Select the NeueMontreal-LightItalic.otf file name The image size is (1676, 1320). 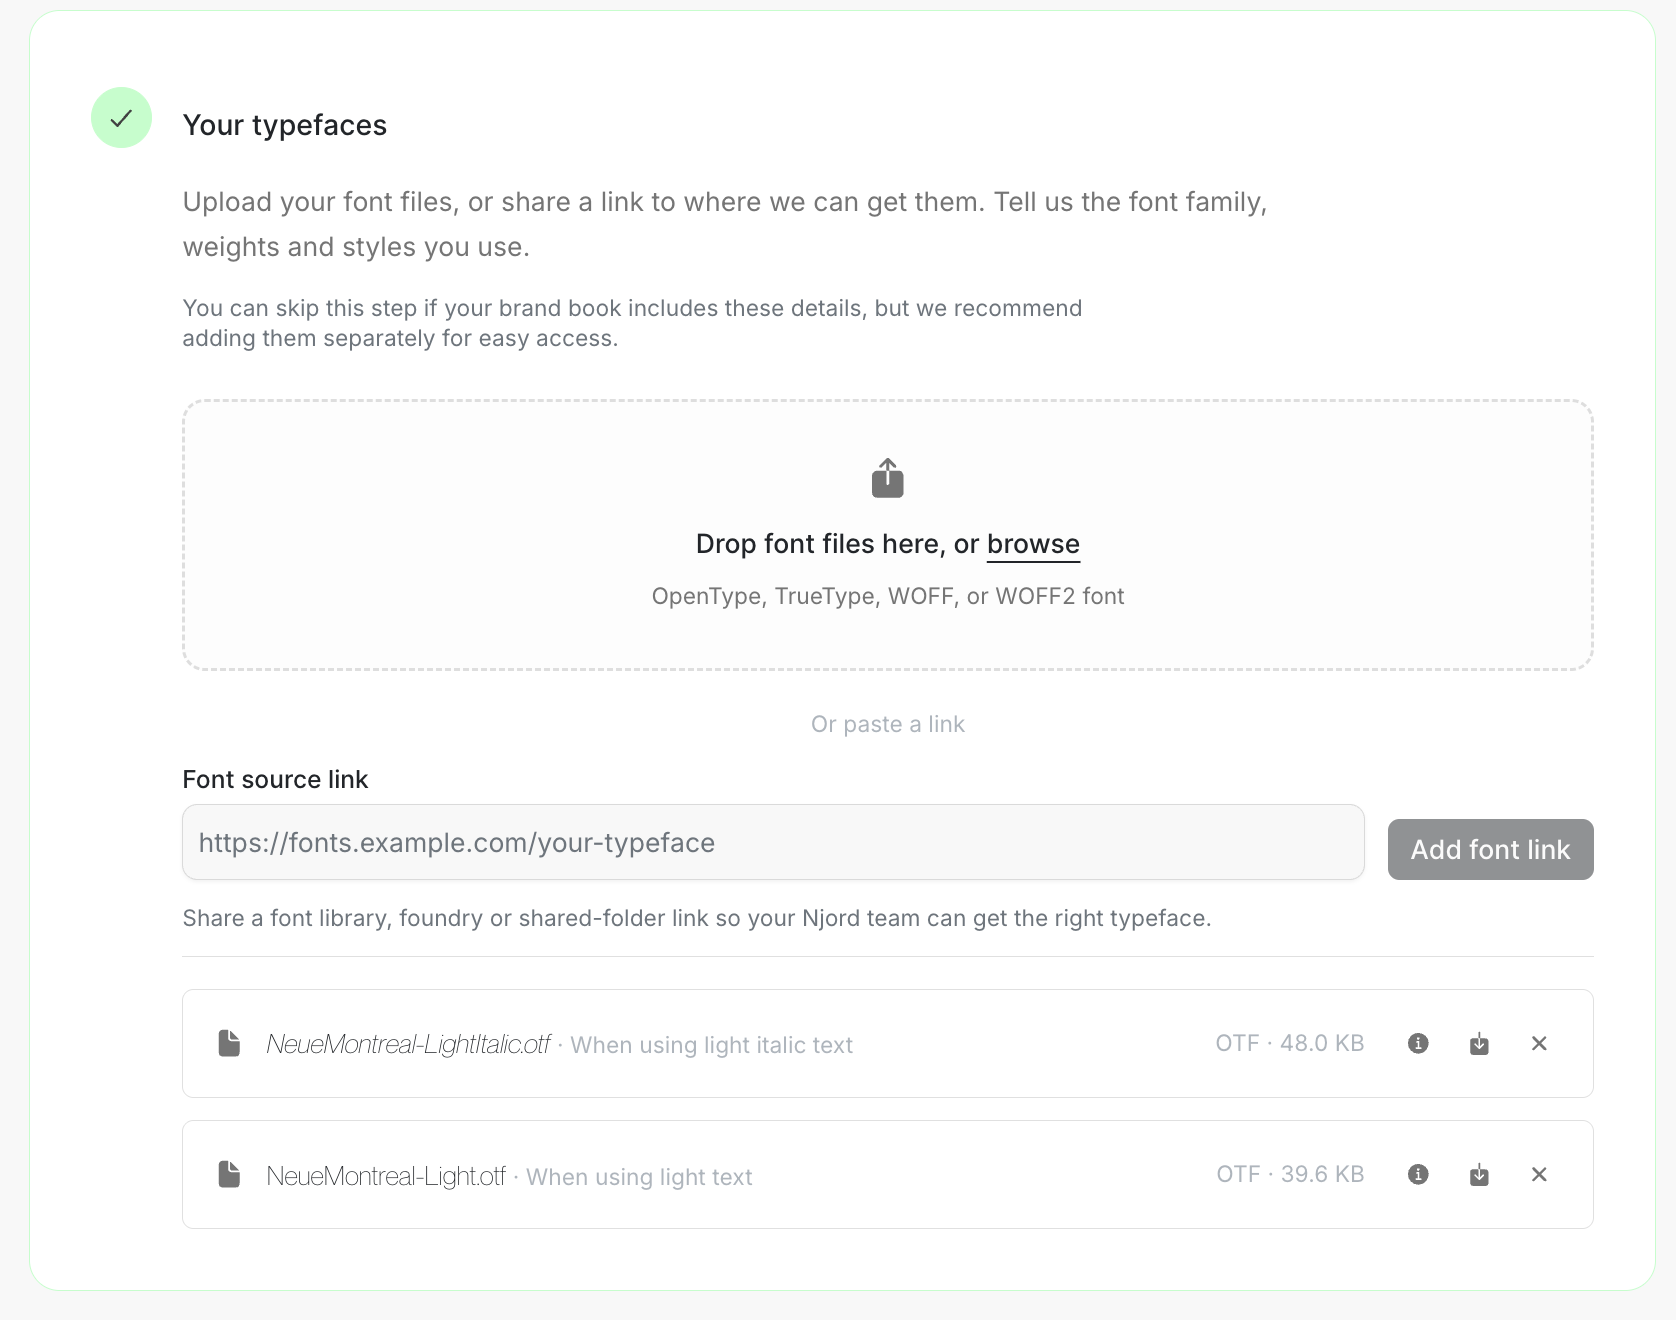(408, 1044)
